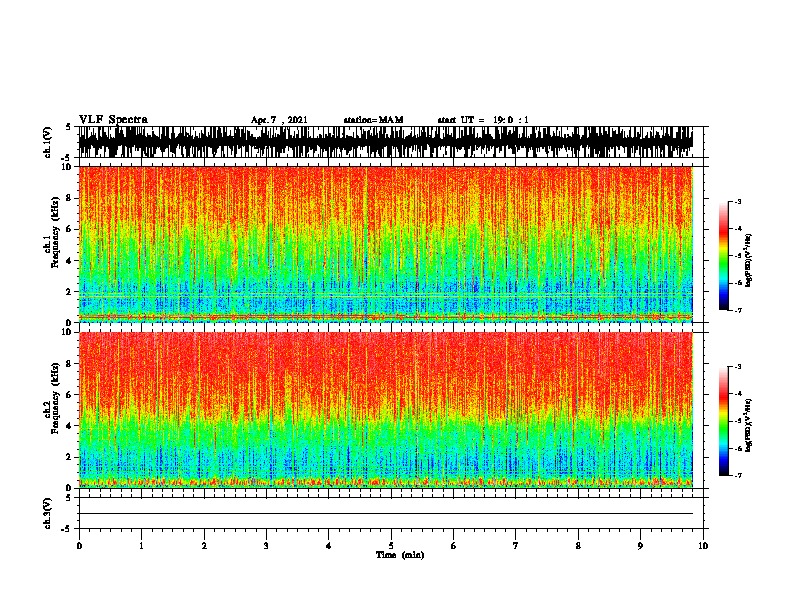Click the "8" kHz tick of ch.1 spectrogram
Viewport: 792px width, 612px height.
[x=70, y=198]
